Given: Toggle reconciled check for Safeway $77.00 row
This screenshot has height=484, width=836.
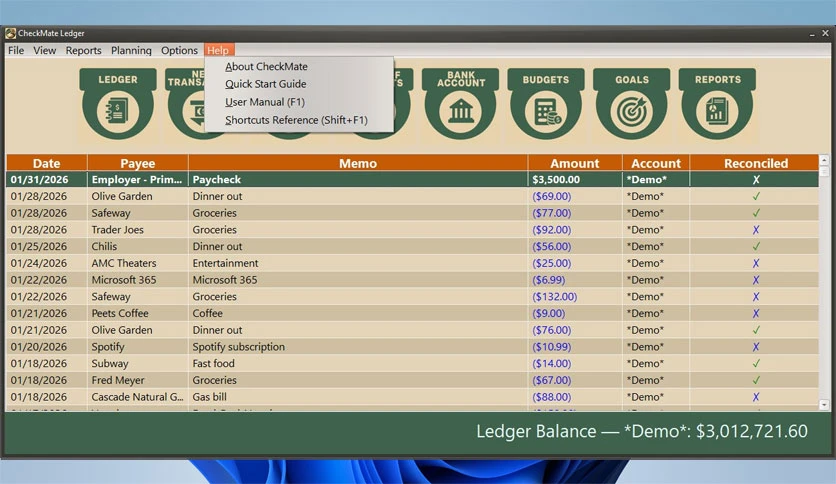Looking at the screenshot, I should (755, 213).
